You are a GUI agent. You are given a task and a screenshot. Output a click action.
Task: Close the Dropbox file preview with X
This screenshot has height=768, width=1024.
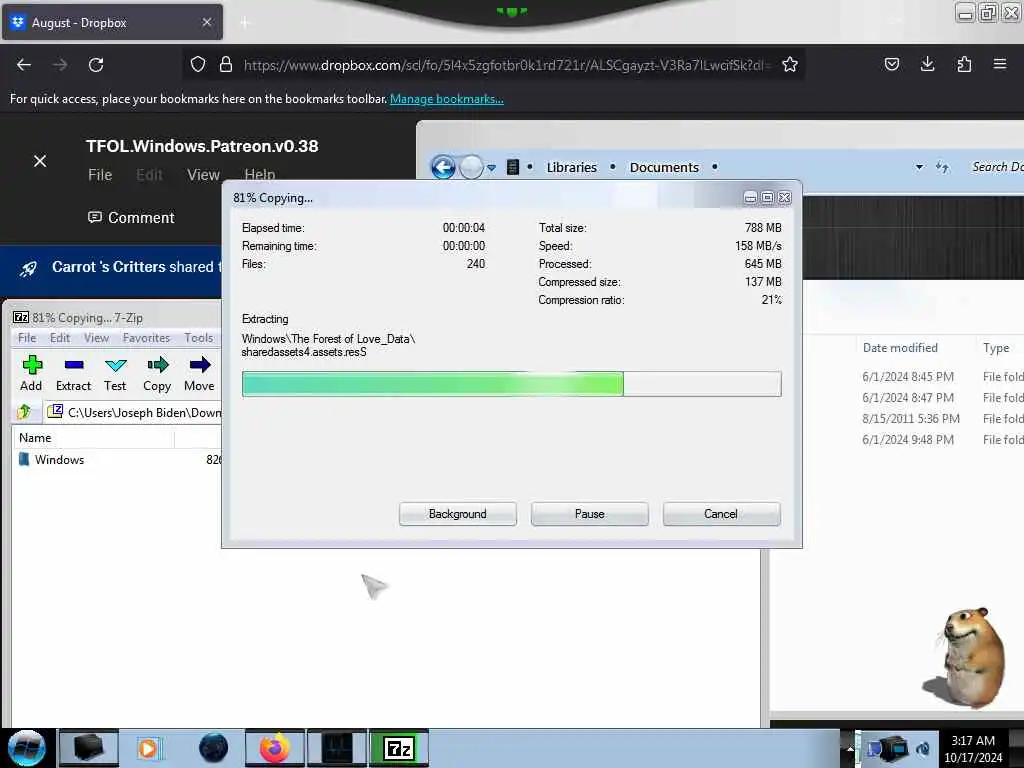click(x=40, y=161)
